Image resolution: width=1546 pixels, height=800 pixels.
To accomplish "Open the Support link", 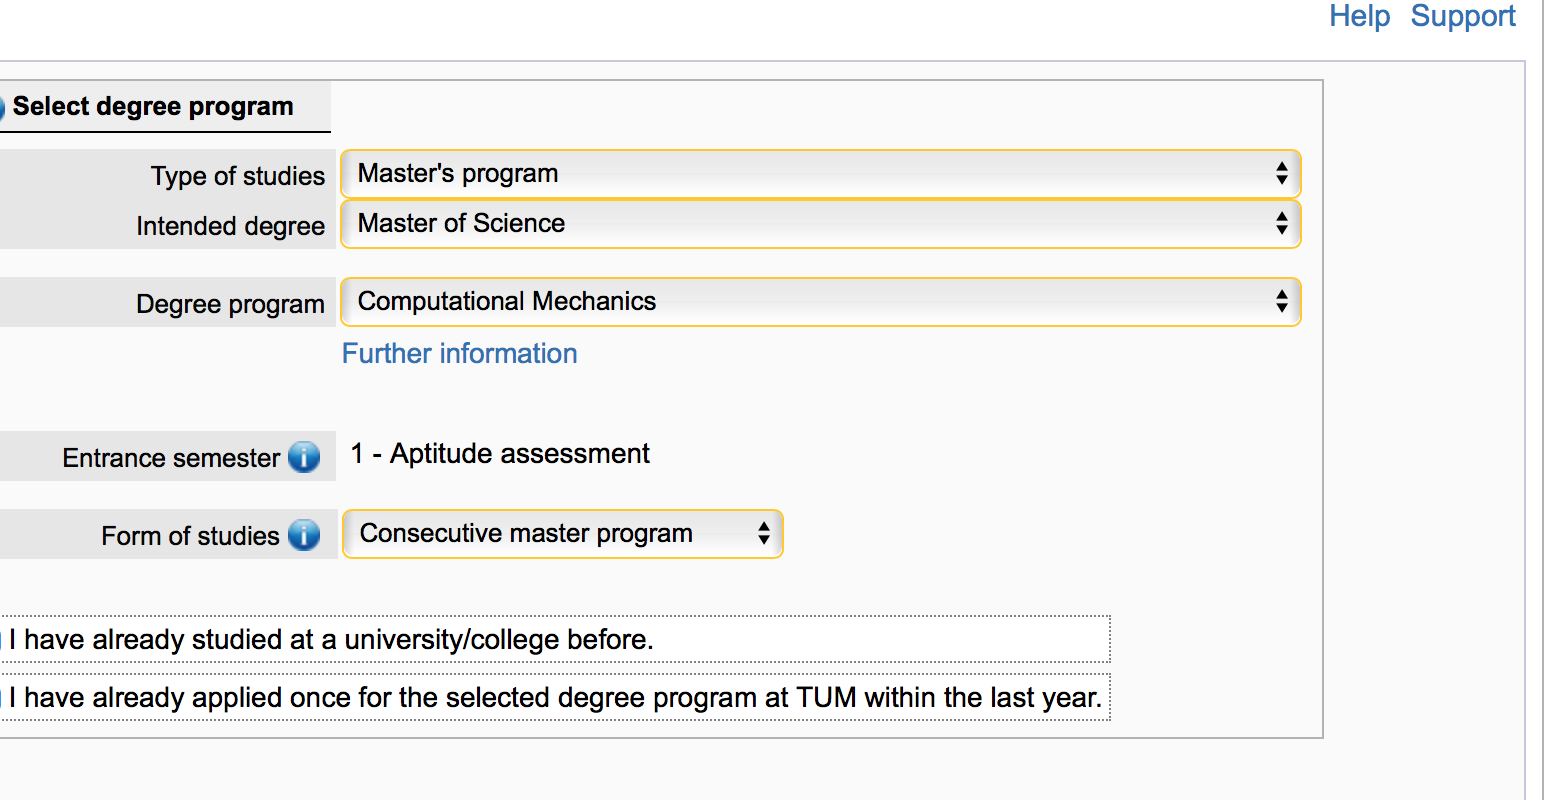I will click(1463, 16).
